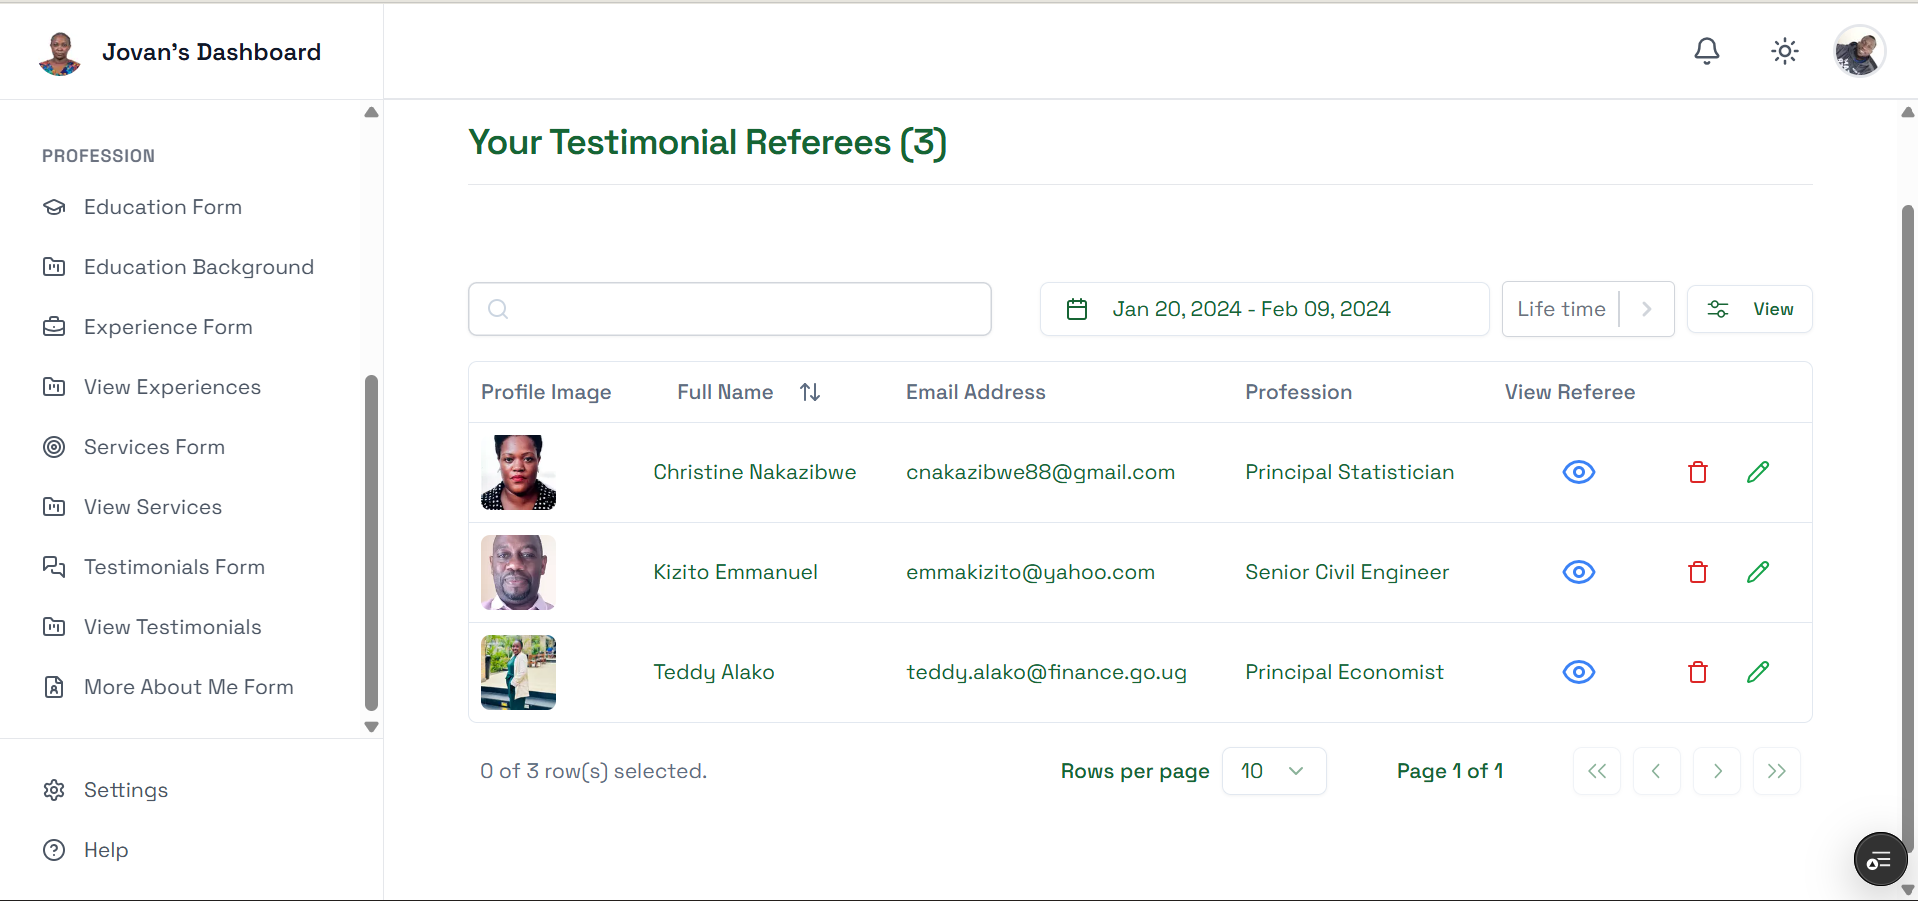The width and height of the screenshot is (1918, 901).
Task: Sort table by Full Name arrows
Action: tap(809, 392)
